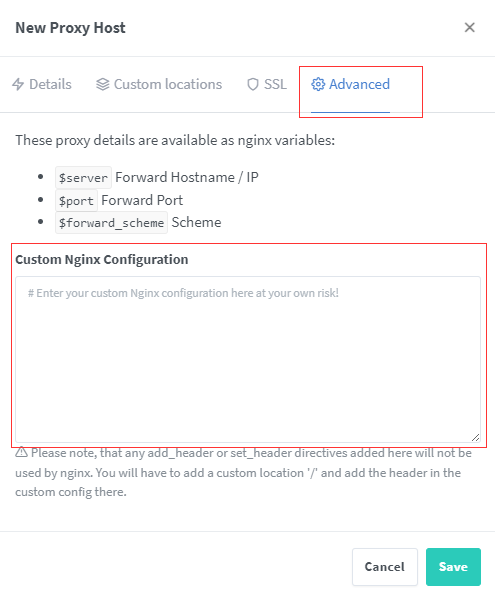495x601 pixels.
Task: Click the $forward_scheme variable code tag
Action: [x=111, y=222]
